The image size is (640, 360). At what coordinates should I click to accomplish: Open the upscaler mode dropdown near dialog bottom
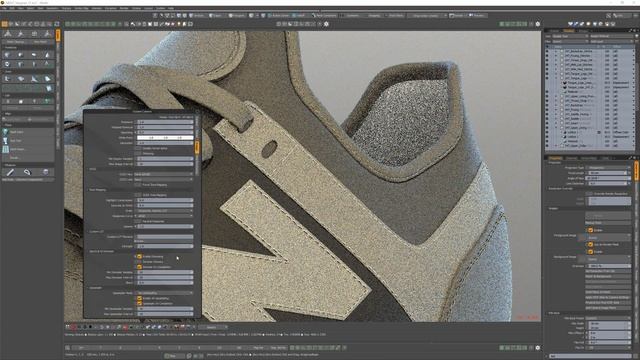coord(165,293)
